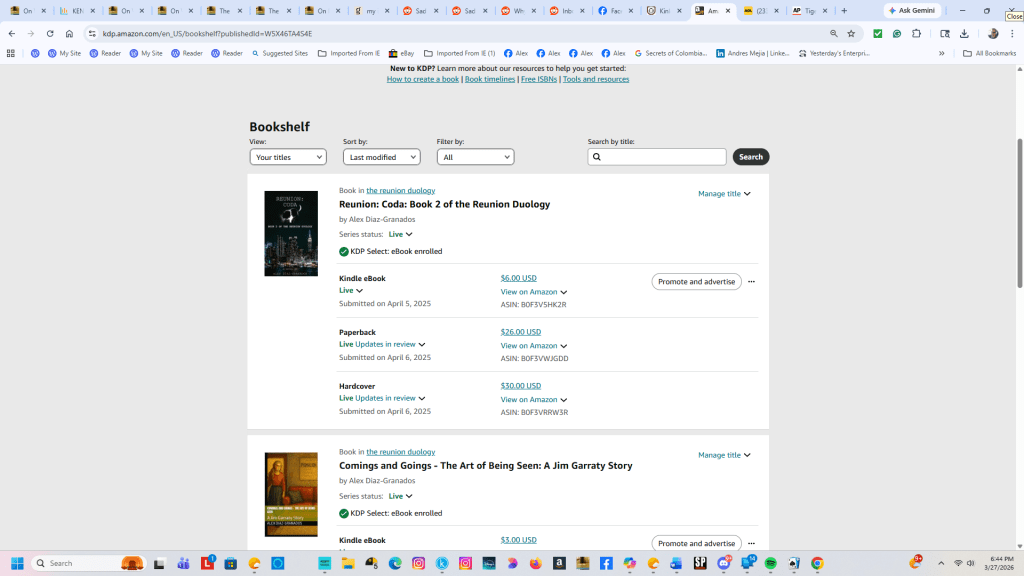
Task: Click Promote and advertise for Reunion: Coda eBook
Action: 696,282
